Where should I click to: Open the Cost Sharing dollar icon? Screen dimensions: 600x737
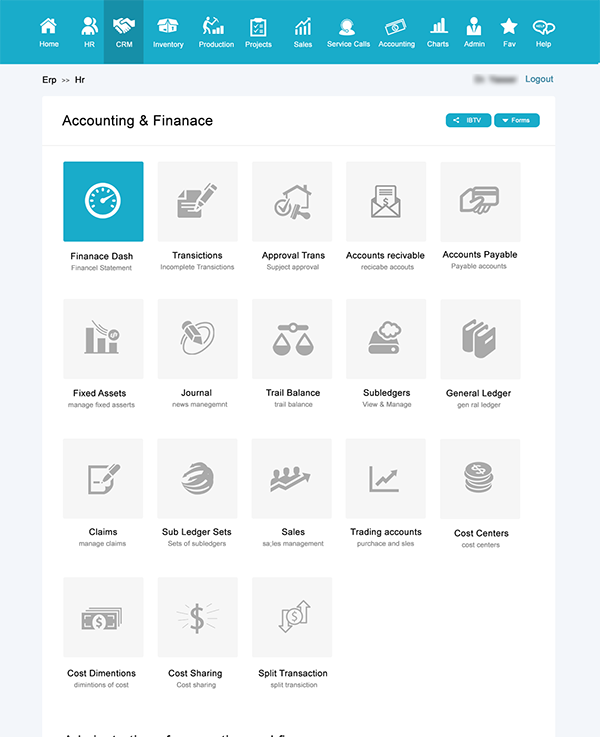pyautogui.click(x=197, y=617)
